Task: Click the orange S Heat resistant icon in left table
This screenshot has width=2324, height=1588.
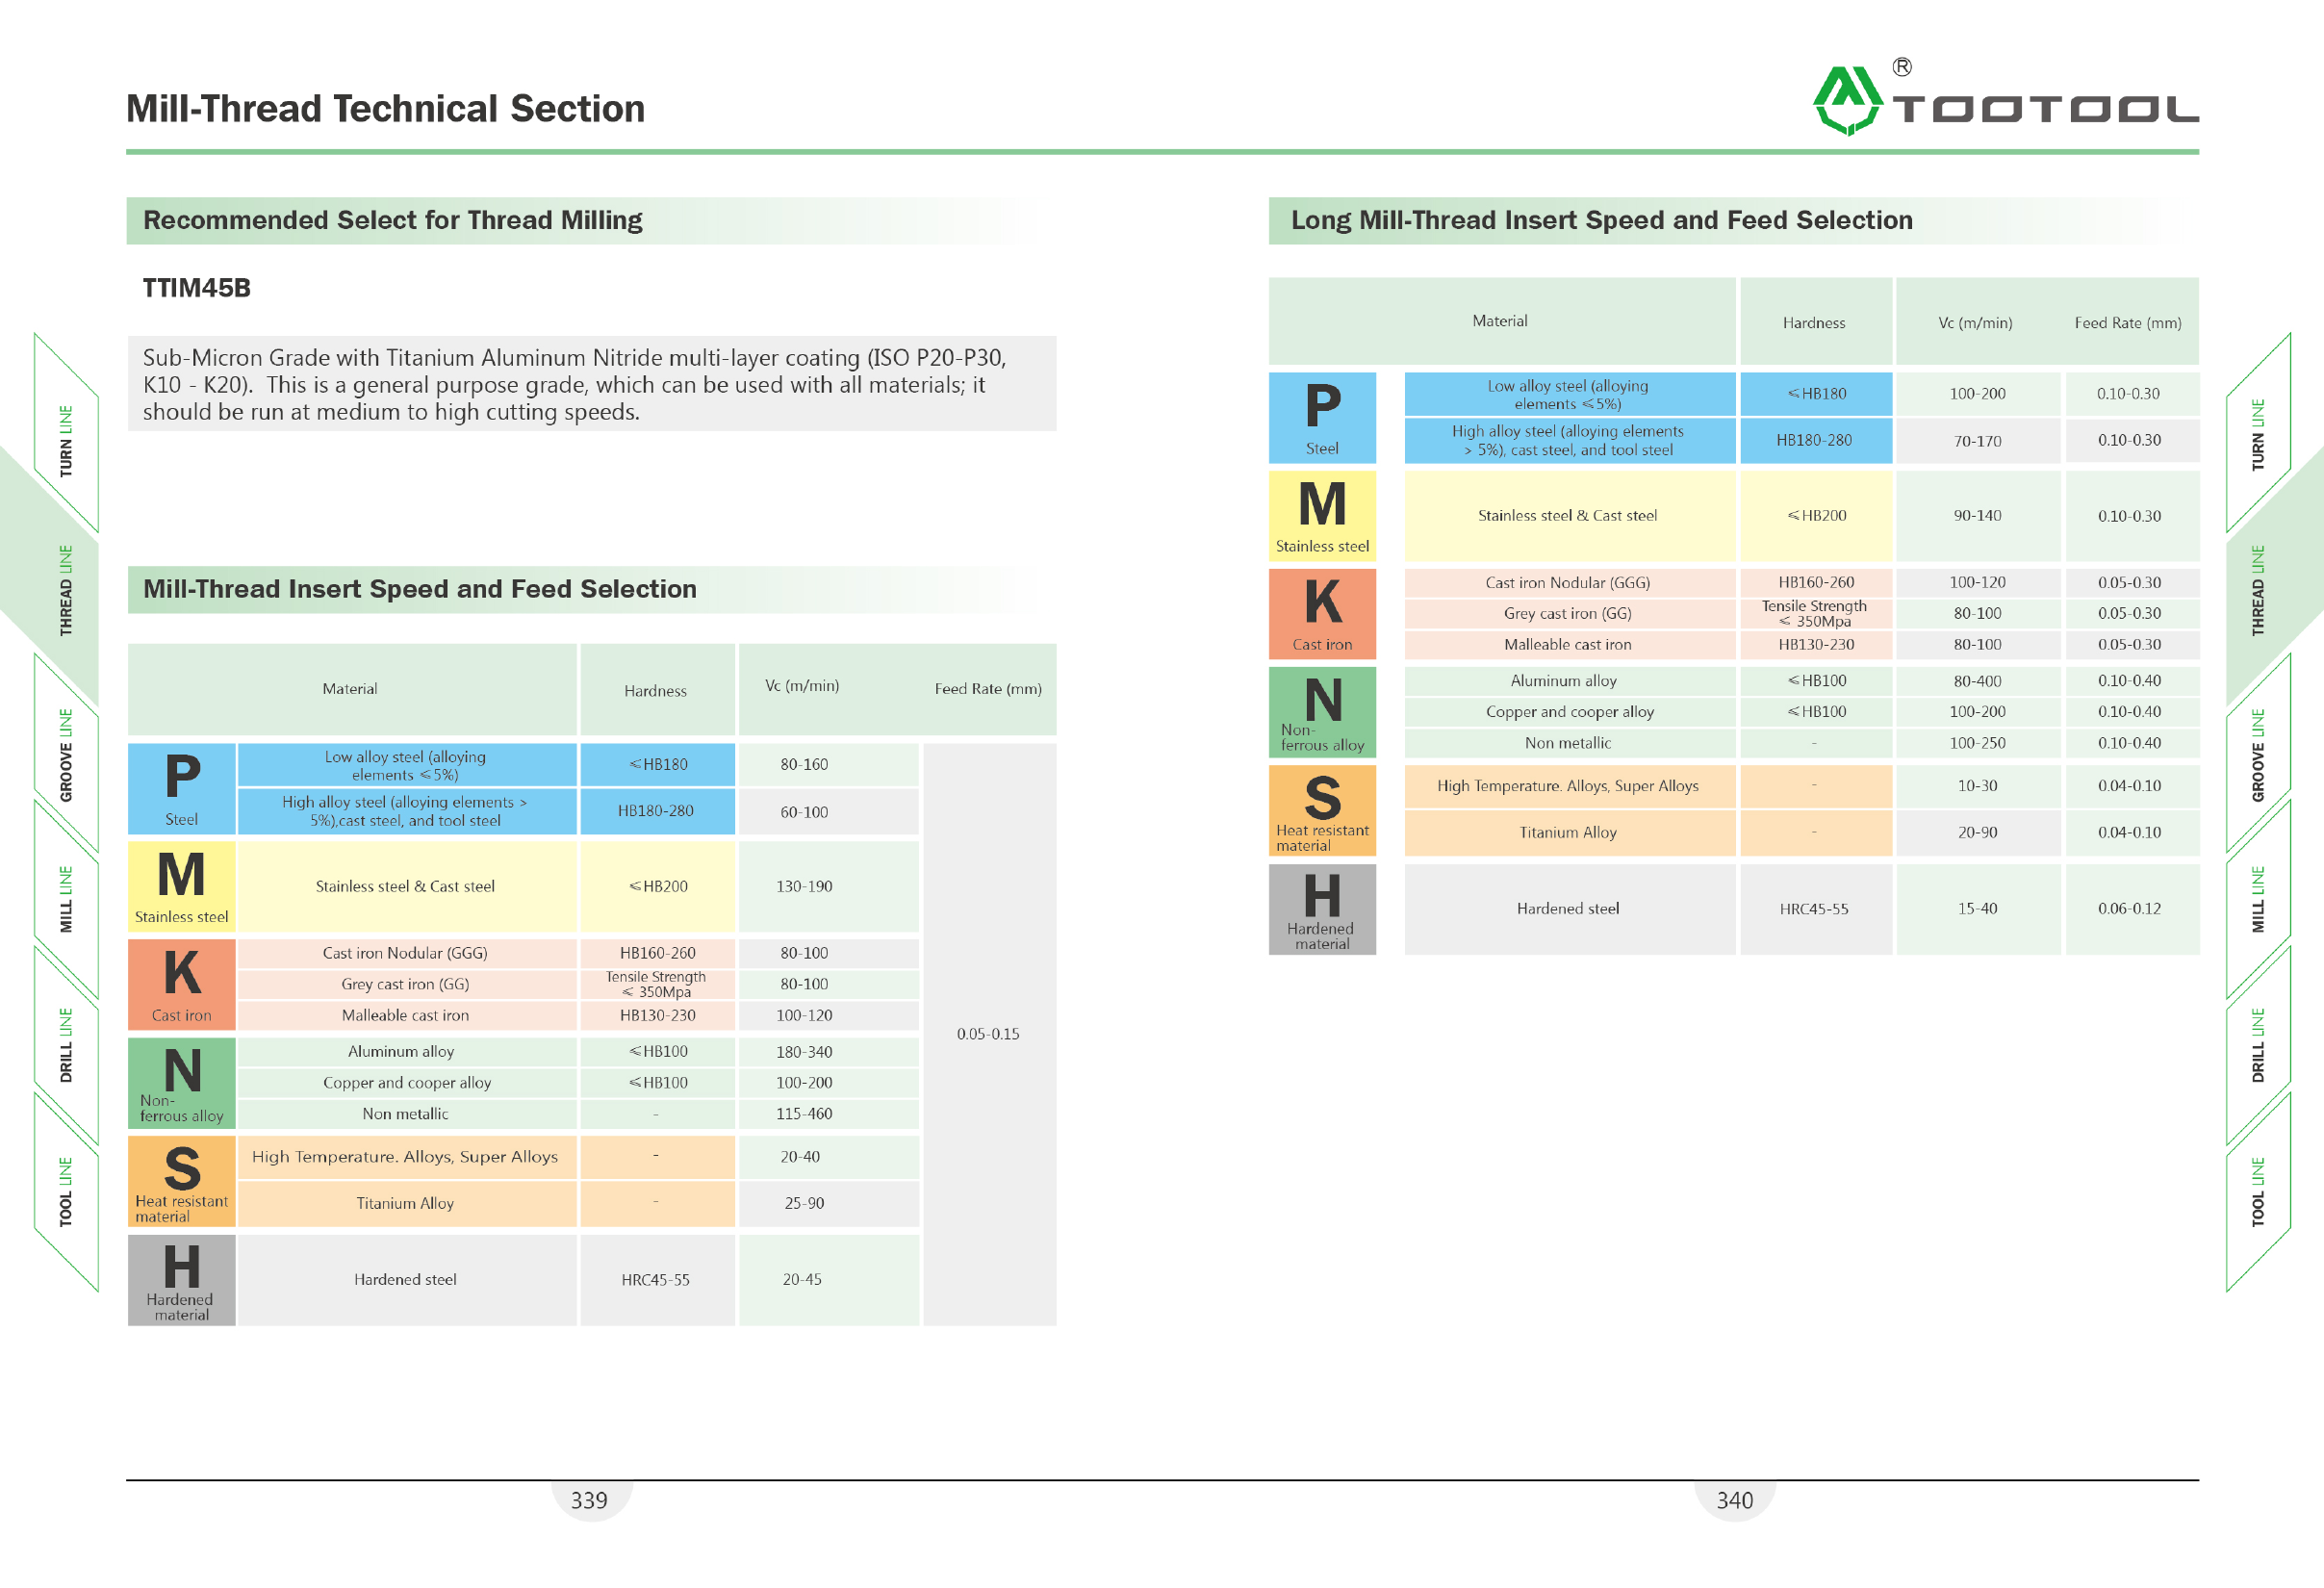Action: click(x=182, y=1181)
